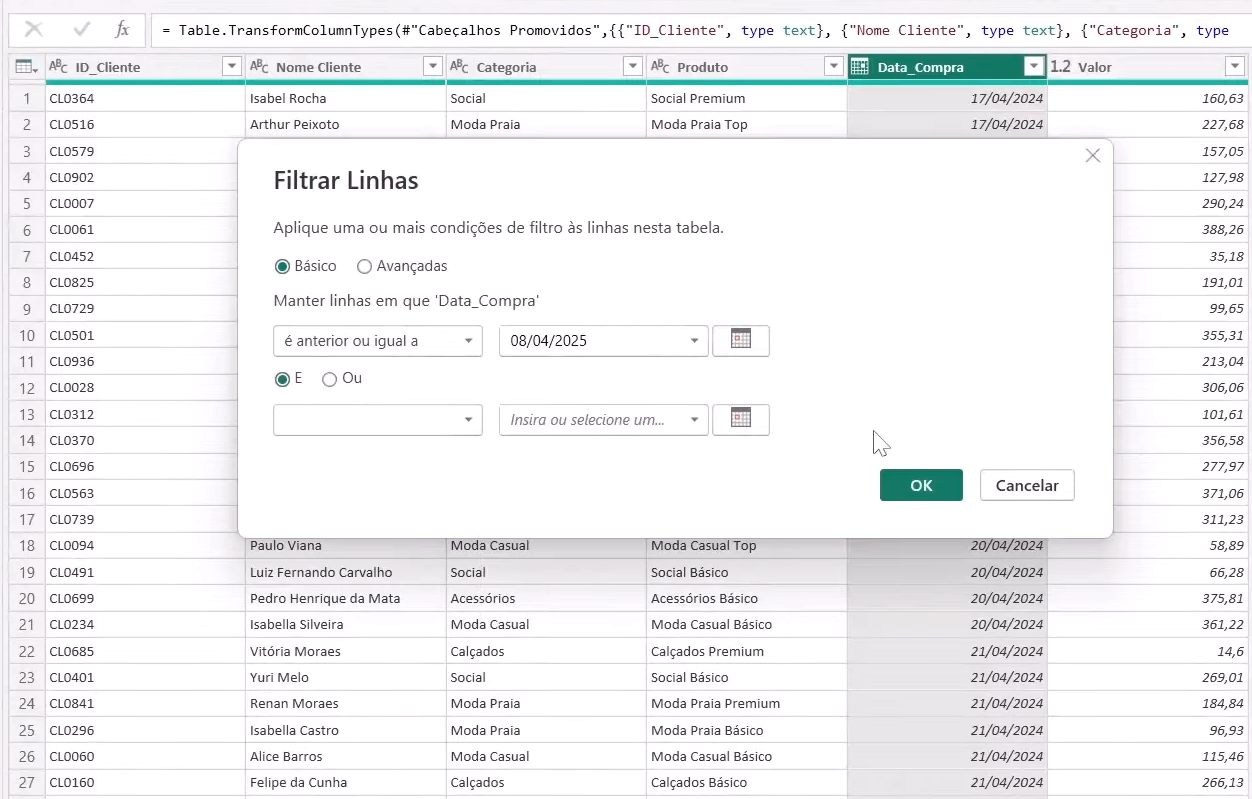Open the table menu icon in header corner

point(26,67)
